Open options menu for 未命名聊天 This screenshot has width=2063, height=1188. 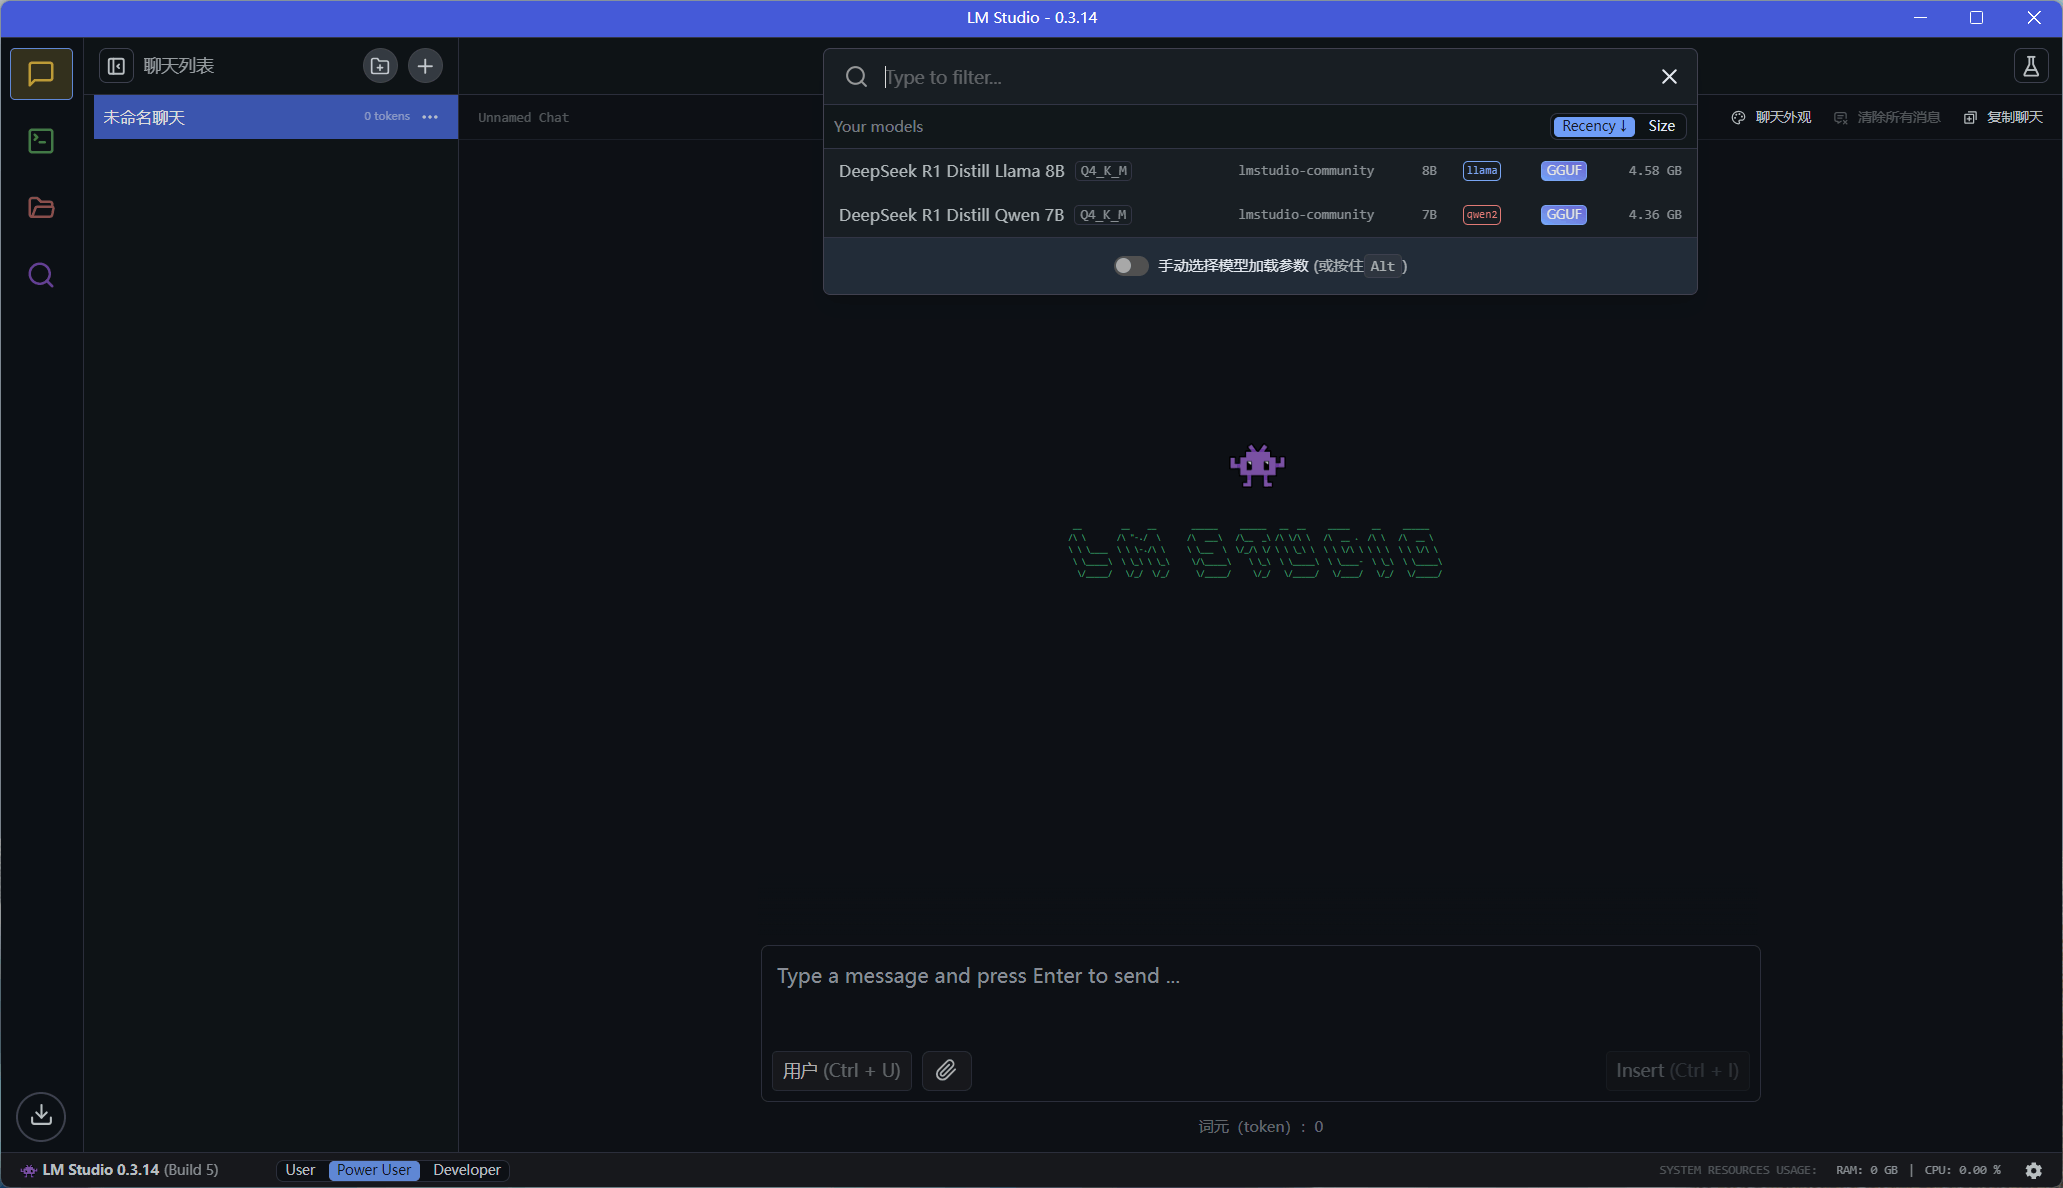click(430, 117)
